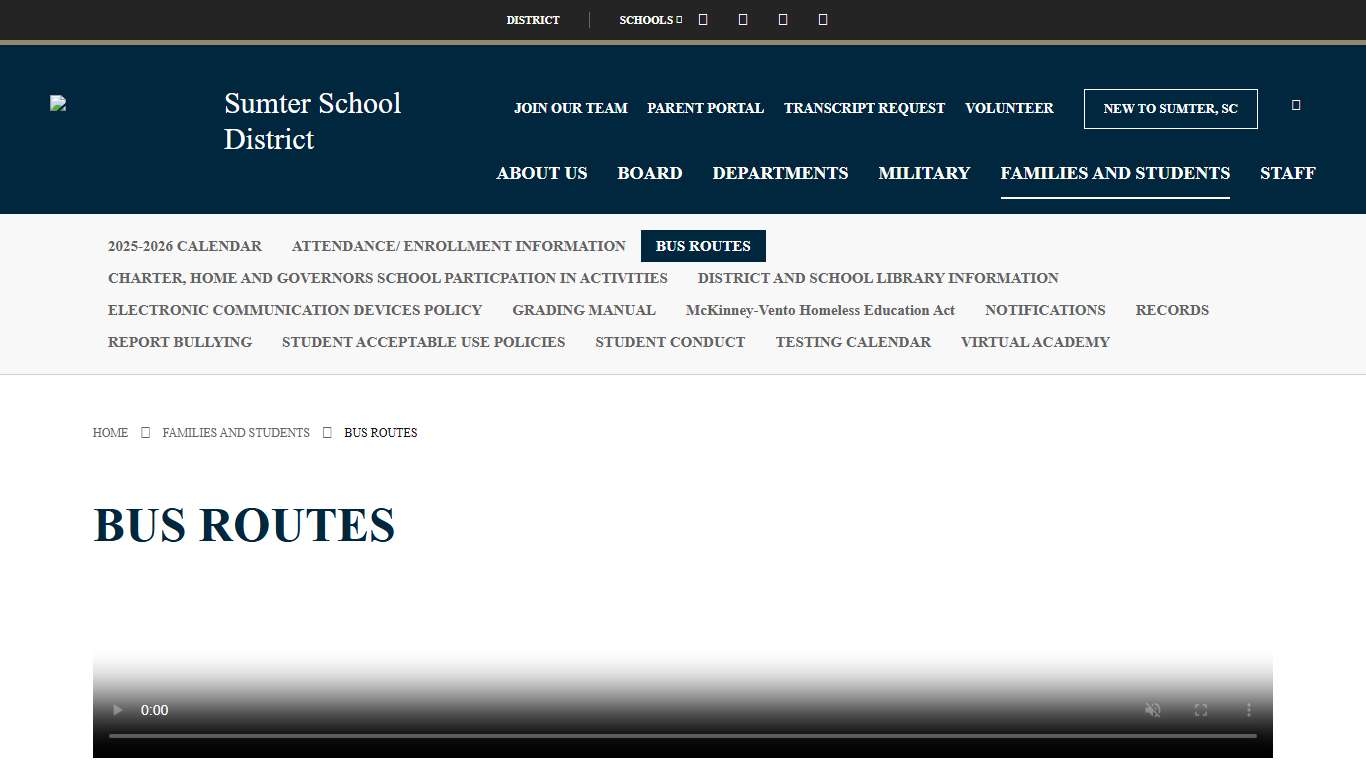1366x768 pixels.
Task: Click the MILITARY navigation item
Action: 923,173
